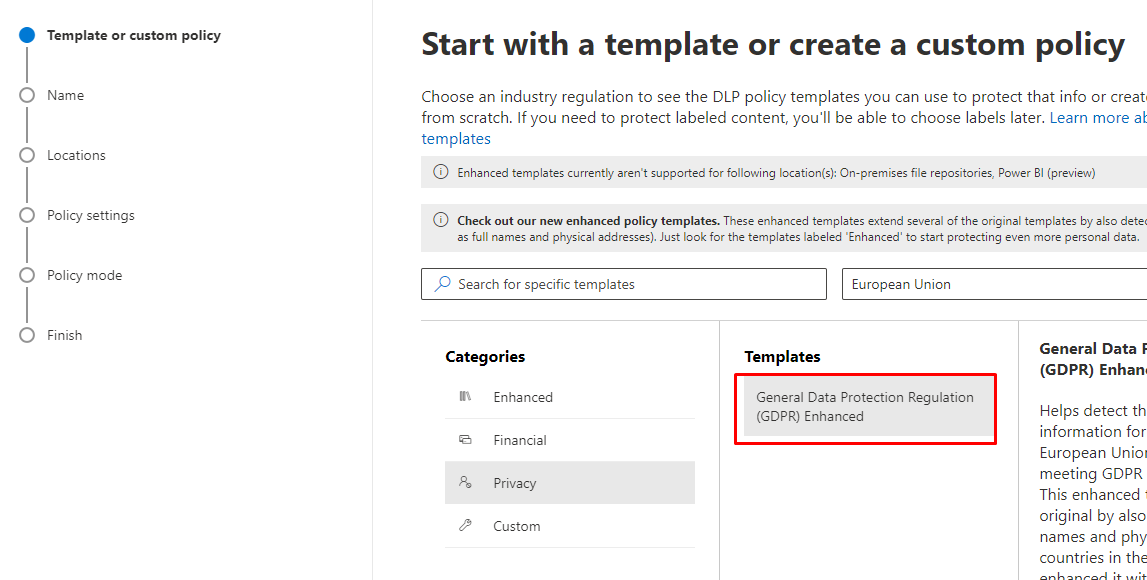Open the Custom category
The height and width of the screenshot is (580, 1147).
tap(516, 526)
